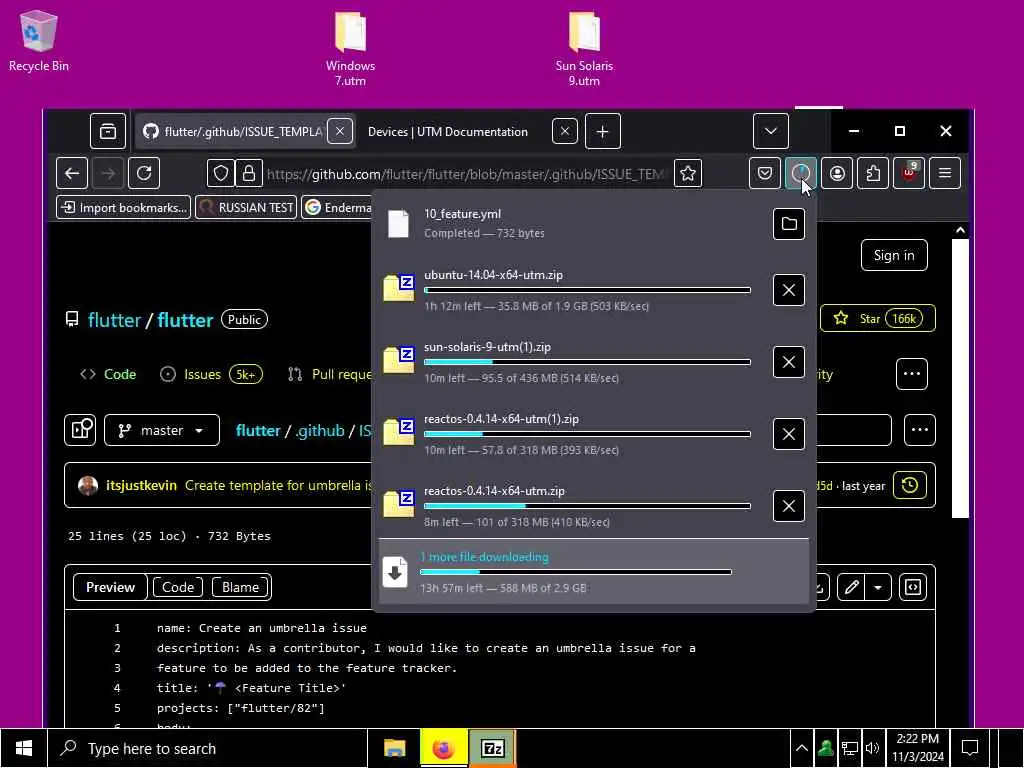
Task: Go back to previous page
Action: click(72, 173)
